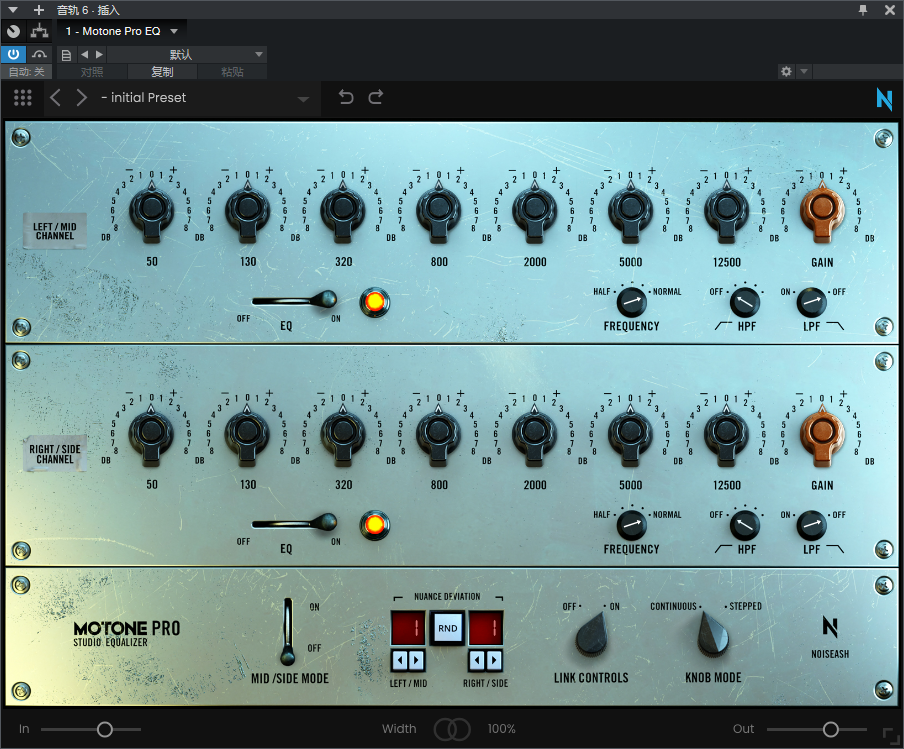Toggle the Link Controls knob switch
The height and width of the screenshot is (749, 904).
pyautogui.click(x=592, y=635)
